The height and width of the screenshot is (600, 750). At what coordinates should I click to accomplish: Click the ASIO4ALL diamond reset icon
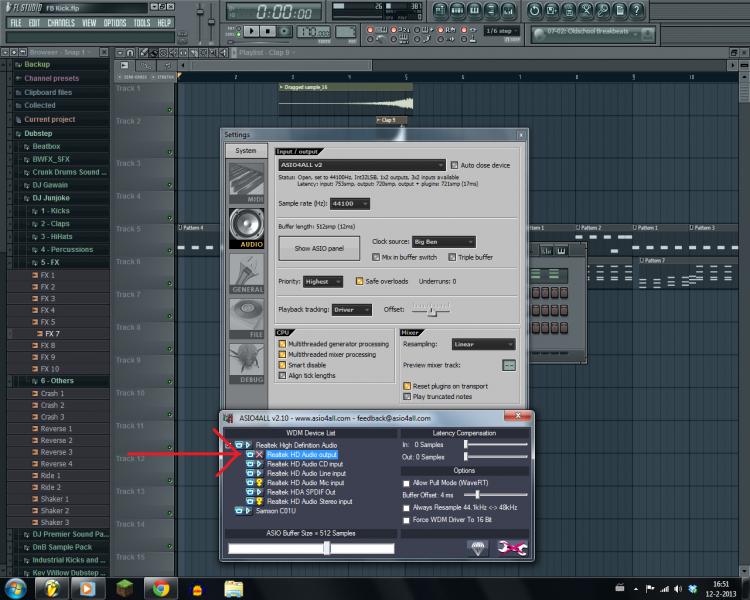[x=478, y=547]
